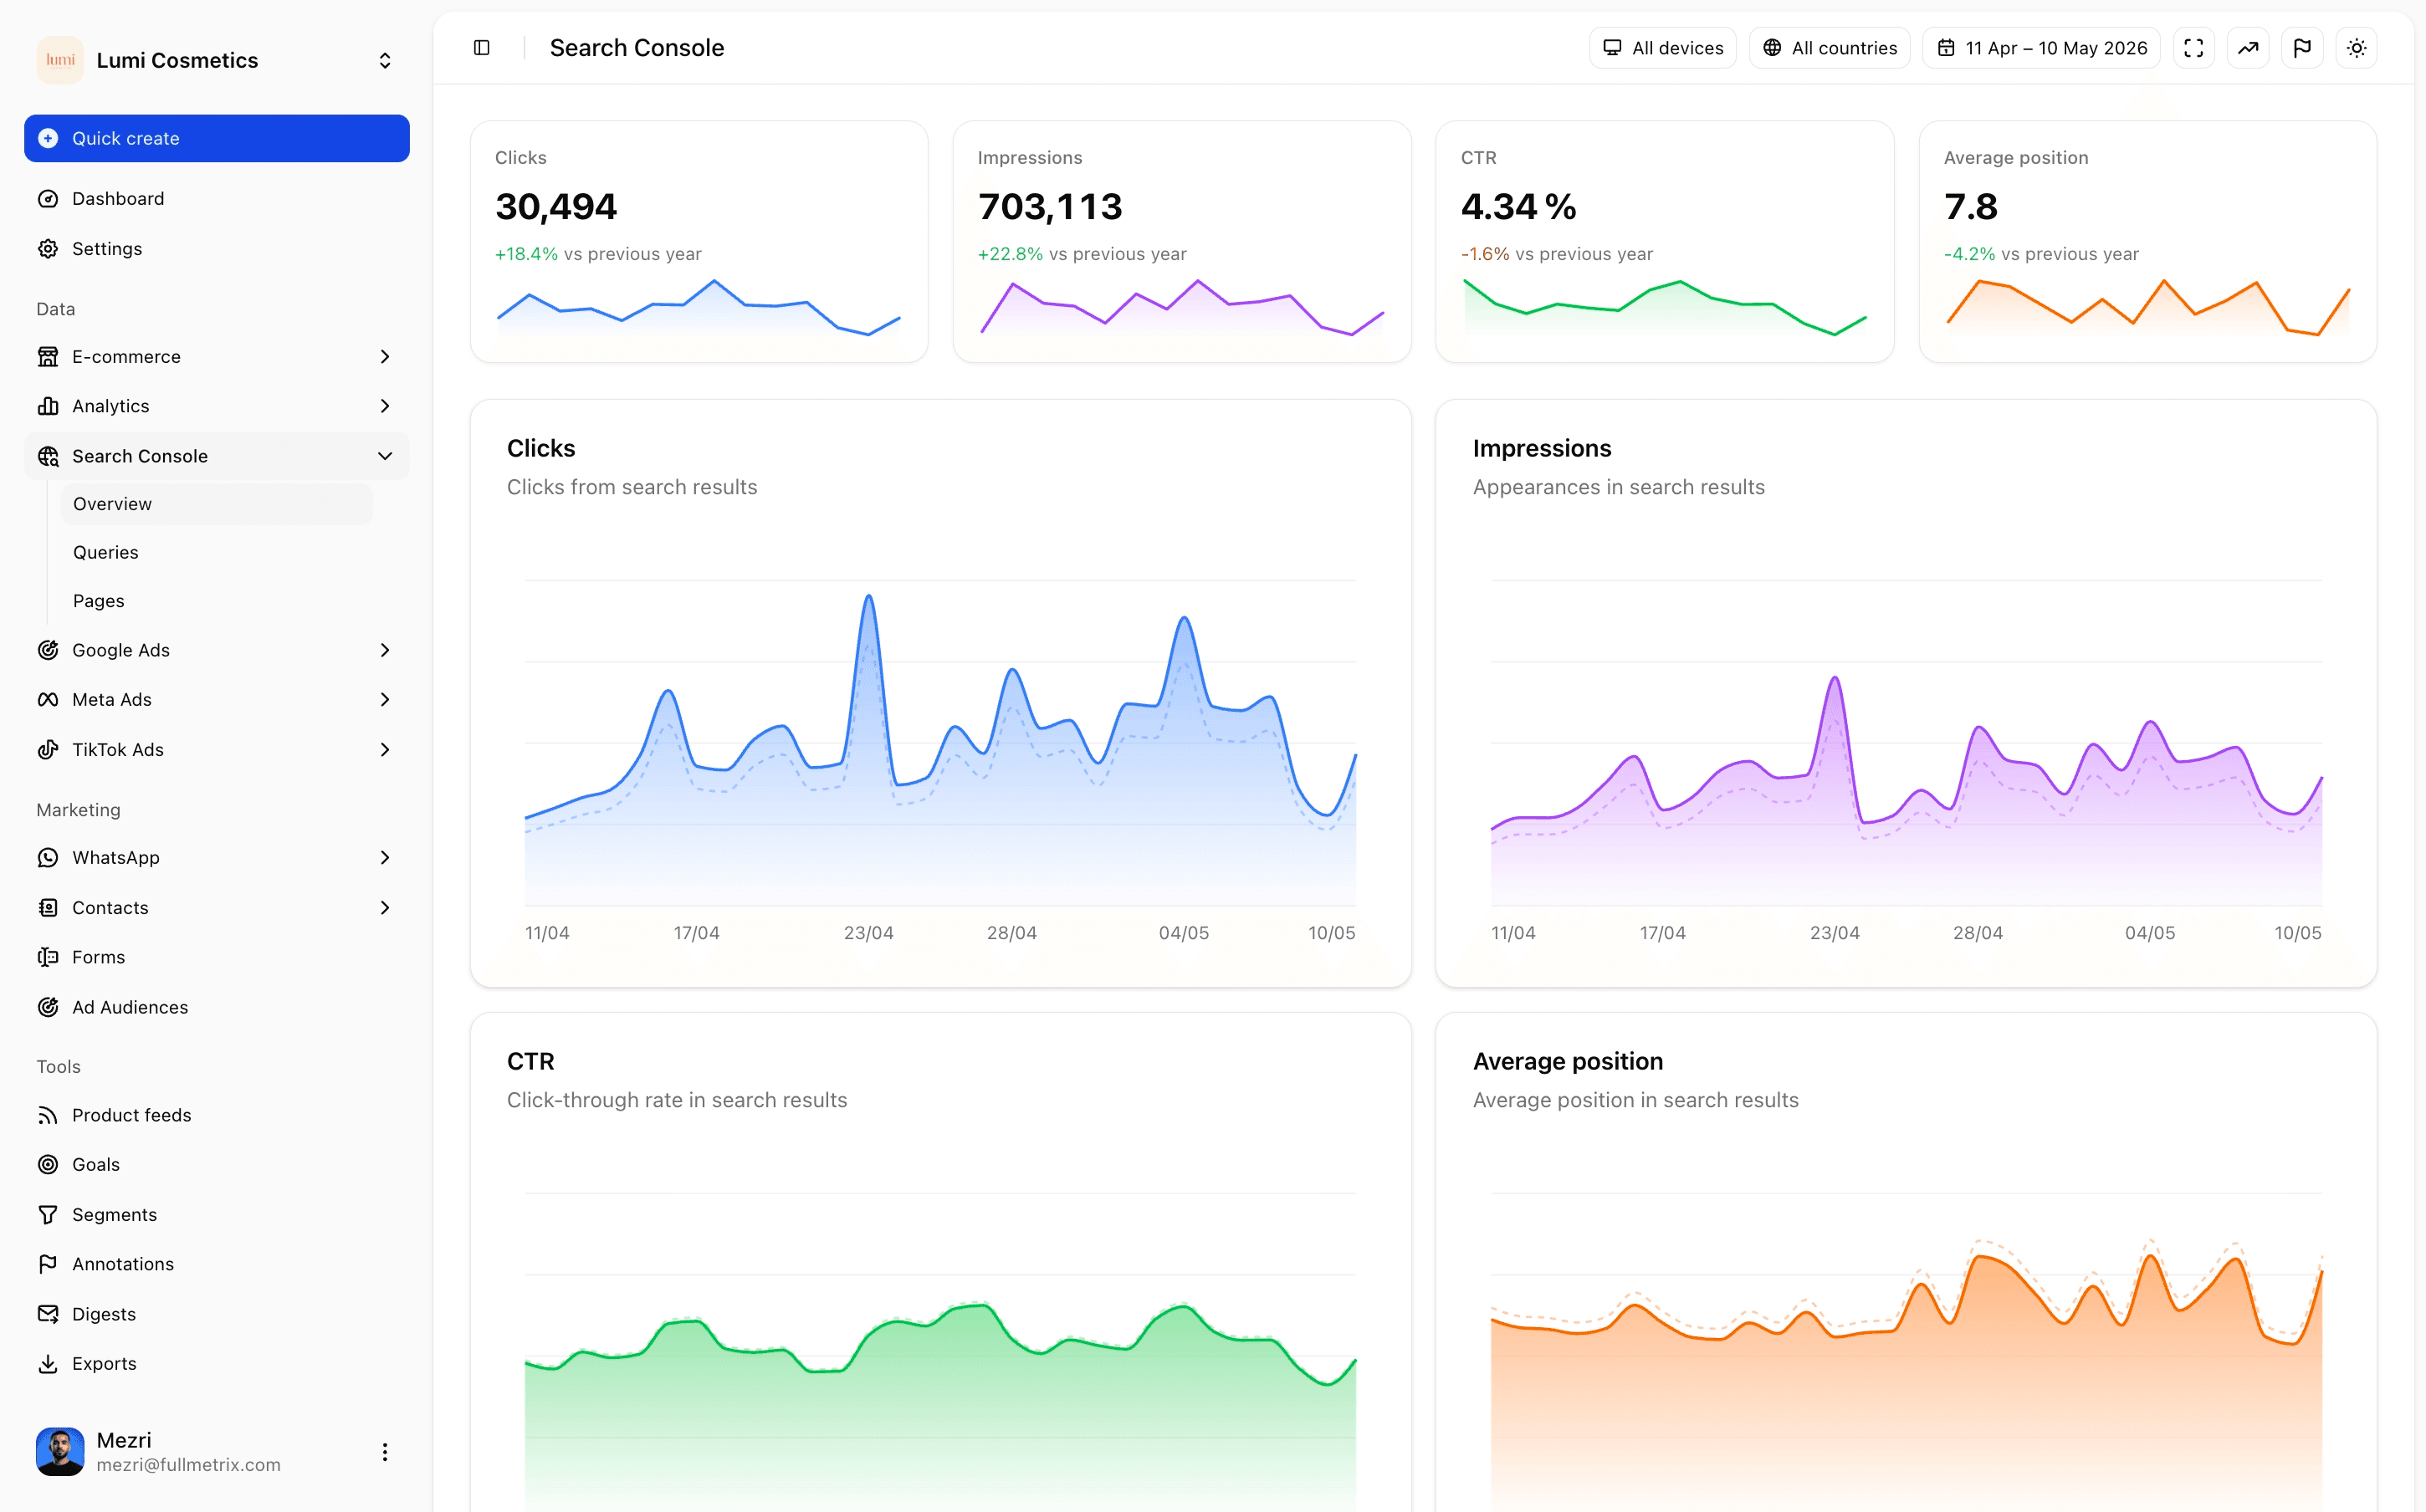Open the All countries filter
Viewport: 2426px width, 1512px height.
tap(1830, 48)
